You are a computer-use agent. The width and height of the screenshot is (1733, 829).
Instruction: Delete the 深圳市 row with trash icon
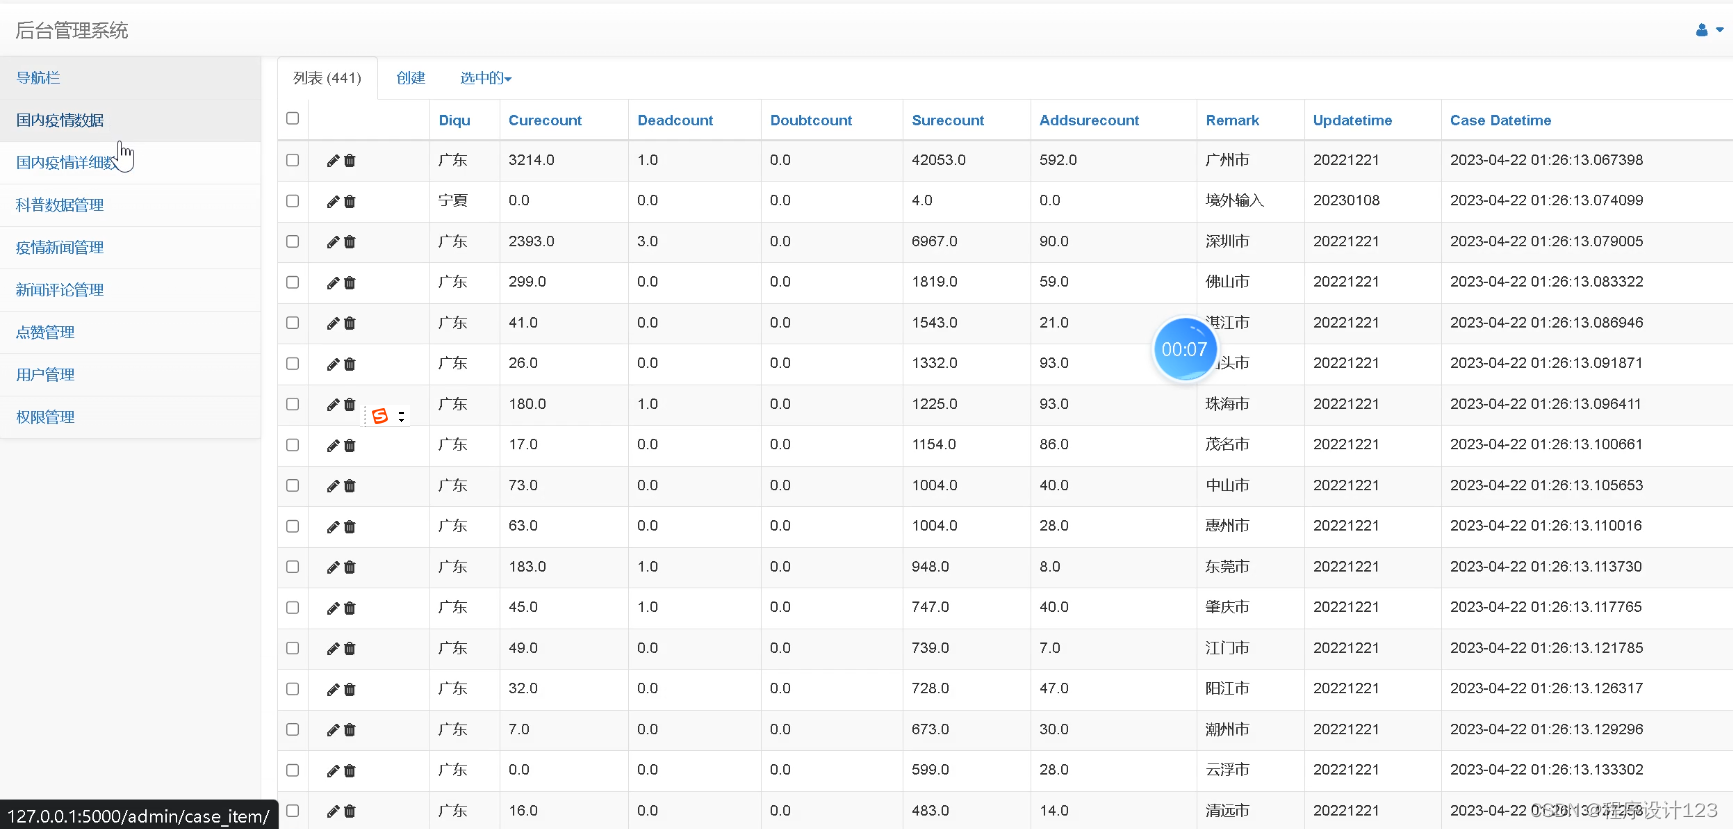tap(350, 242)
